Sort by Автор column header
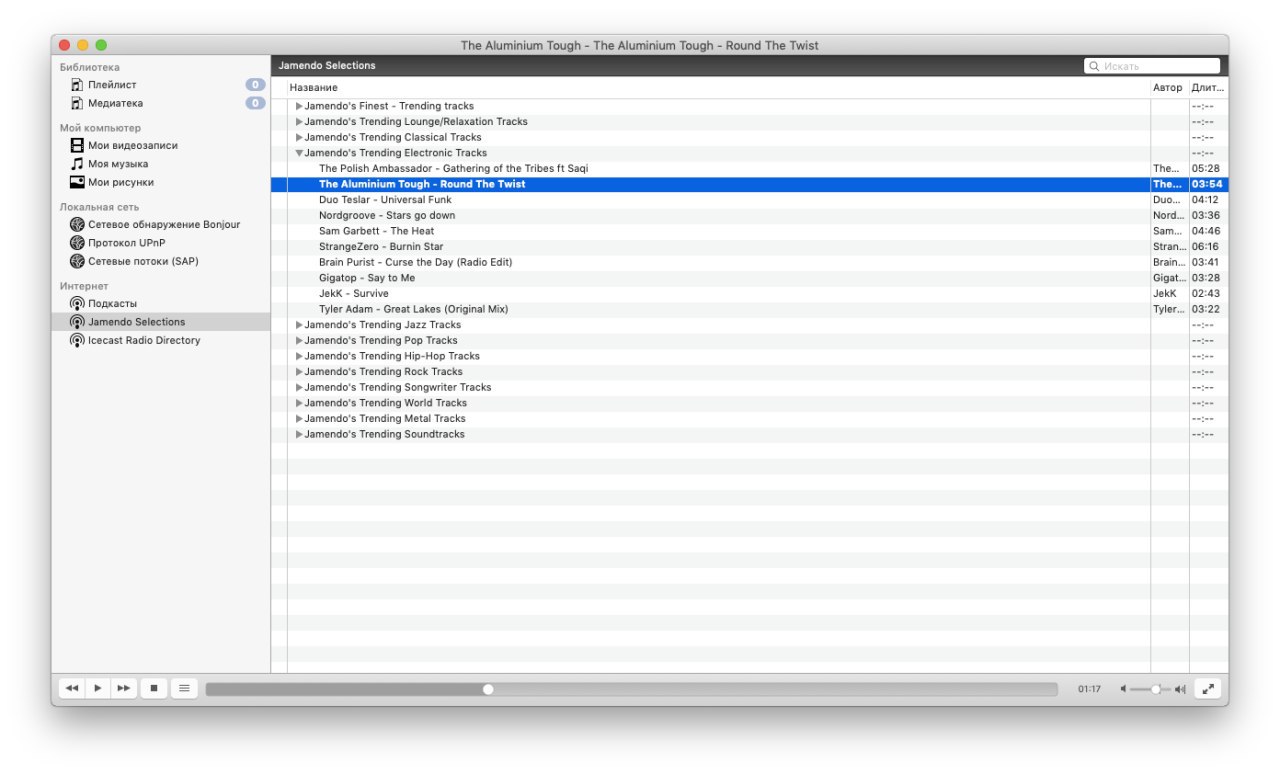Viewport: 1280px width, 774px height. tap(1169, 88)
